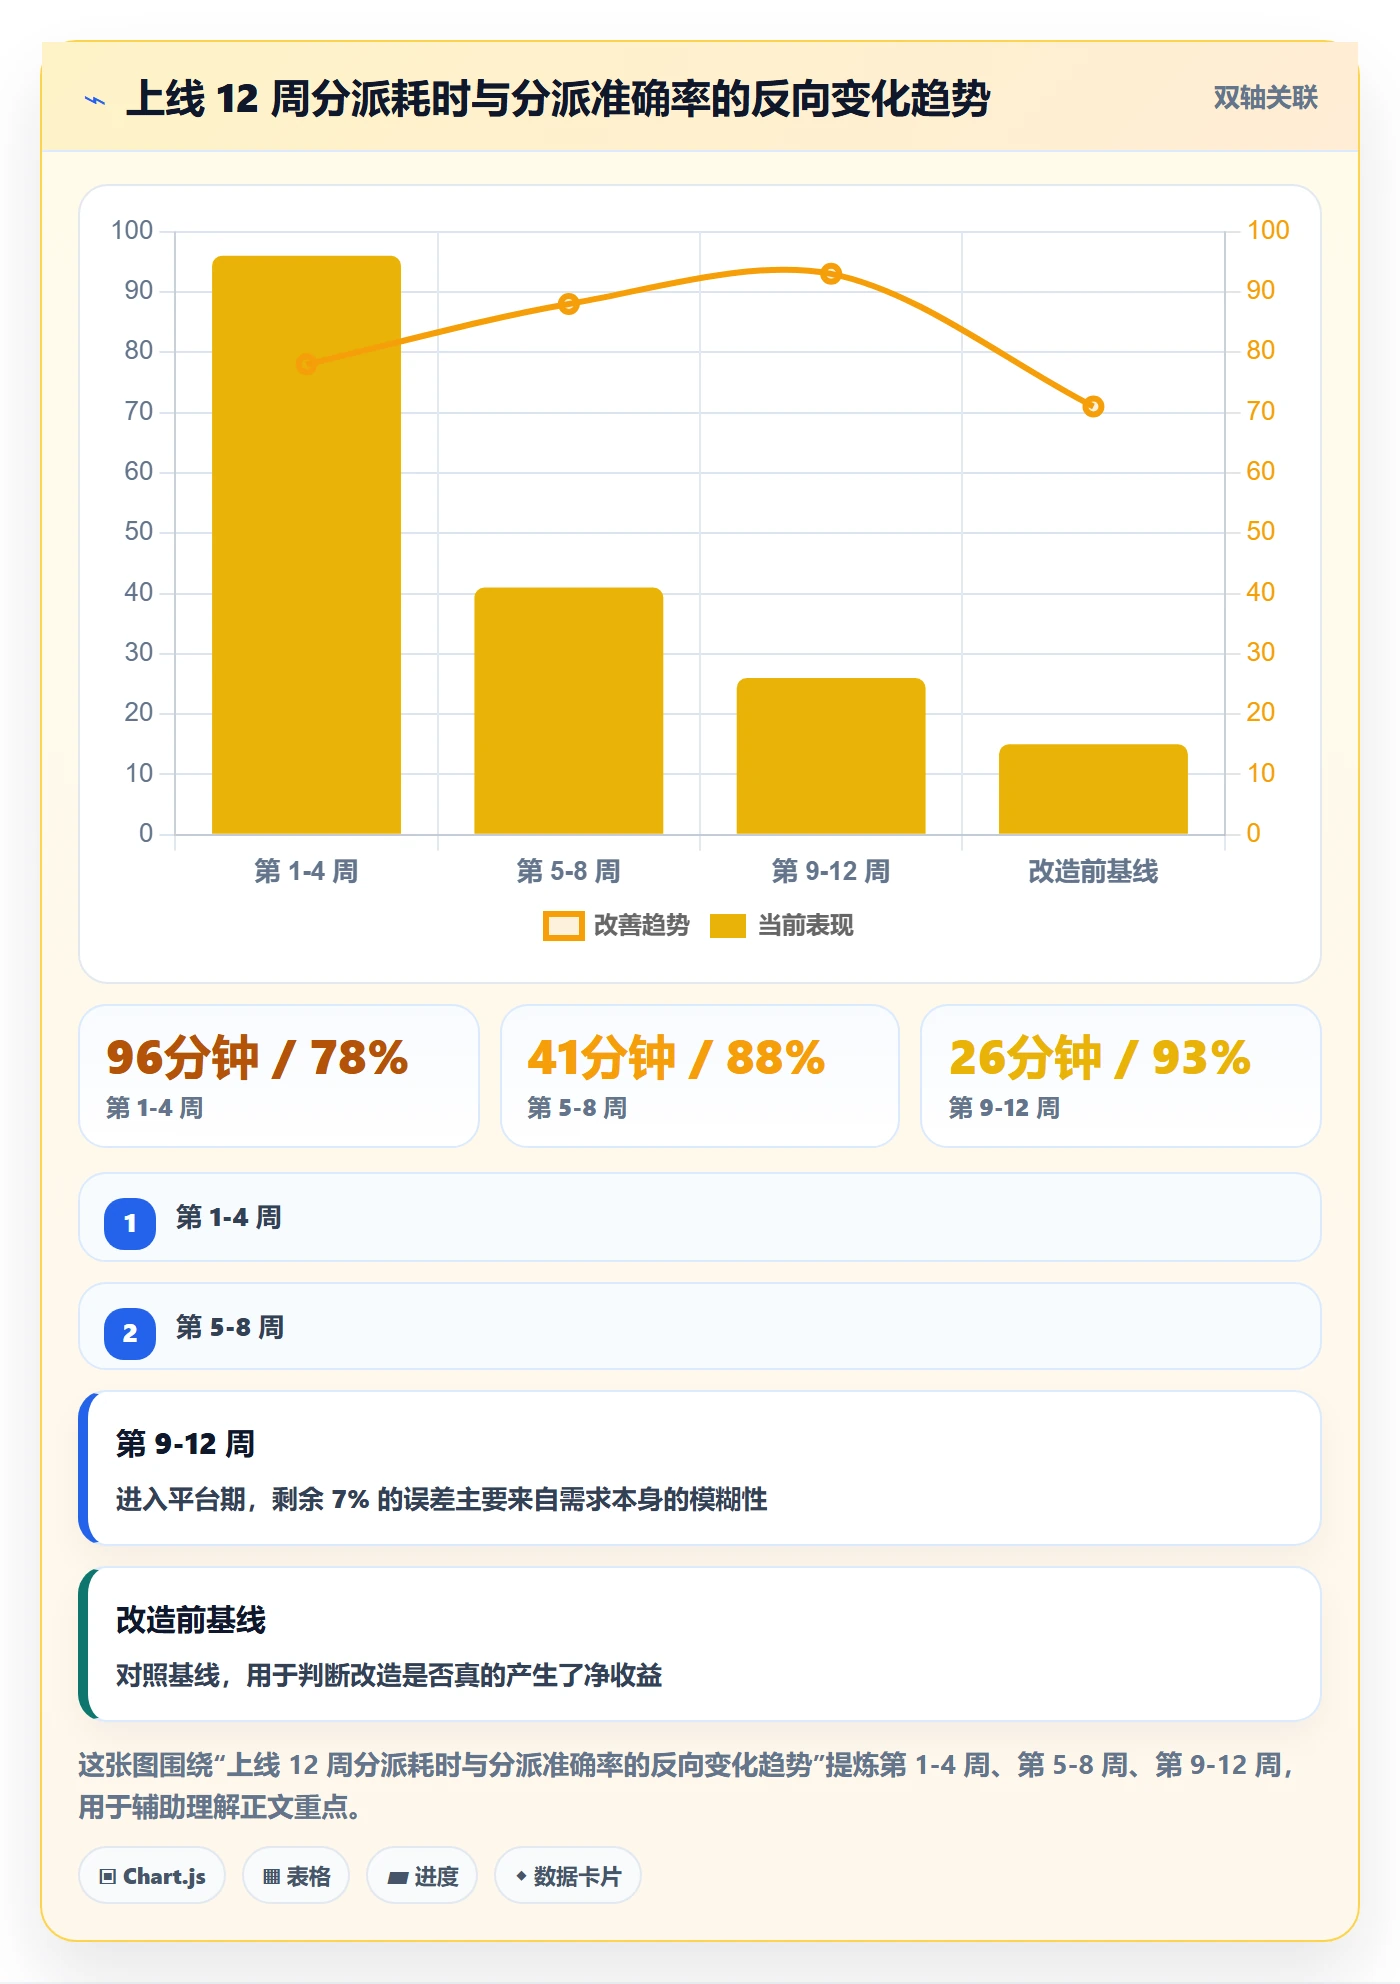Click the summary paragraph starting with 这张图围绕
Image resolution: width=1400 pixels, height=1984 pixels.
686,1786
